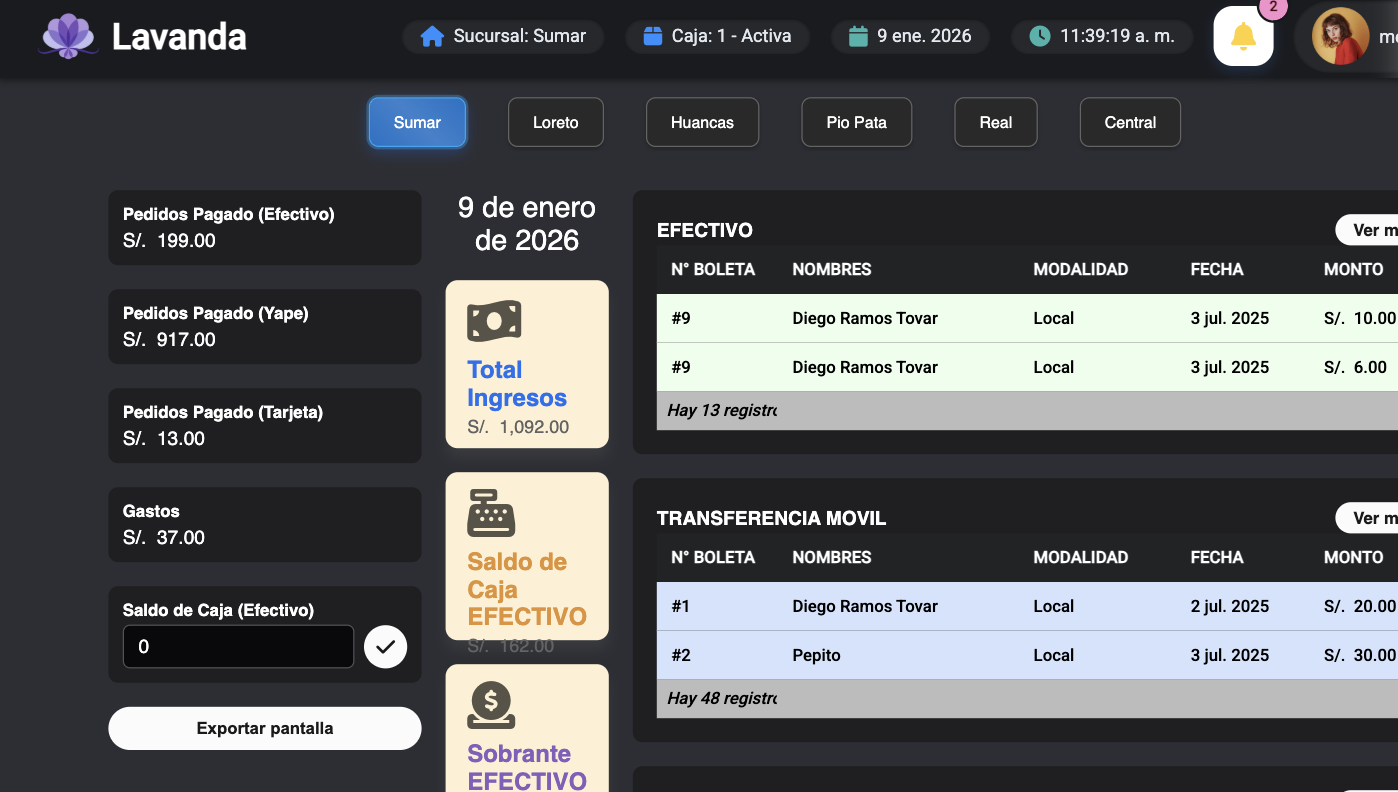Click the banknote icon on Total Ingresos card
The image size is (1398, 792).
click(x=494, y=321)
